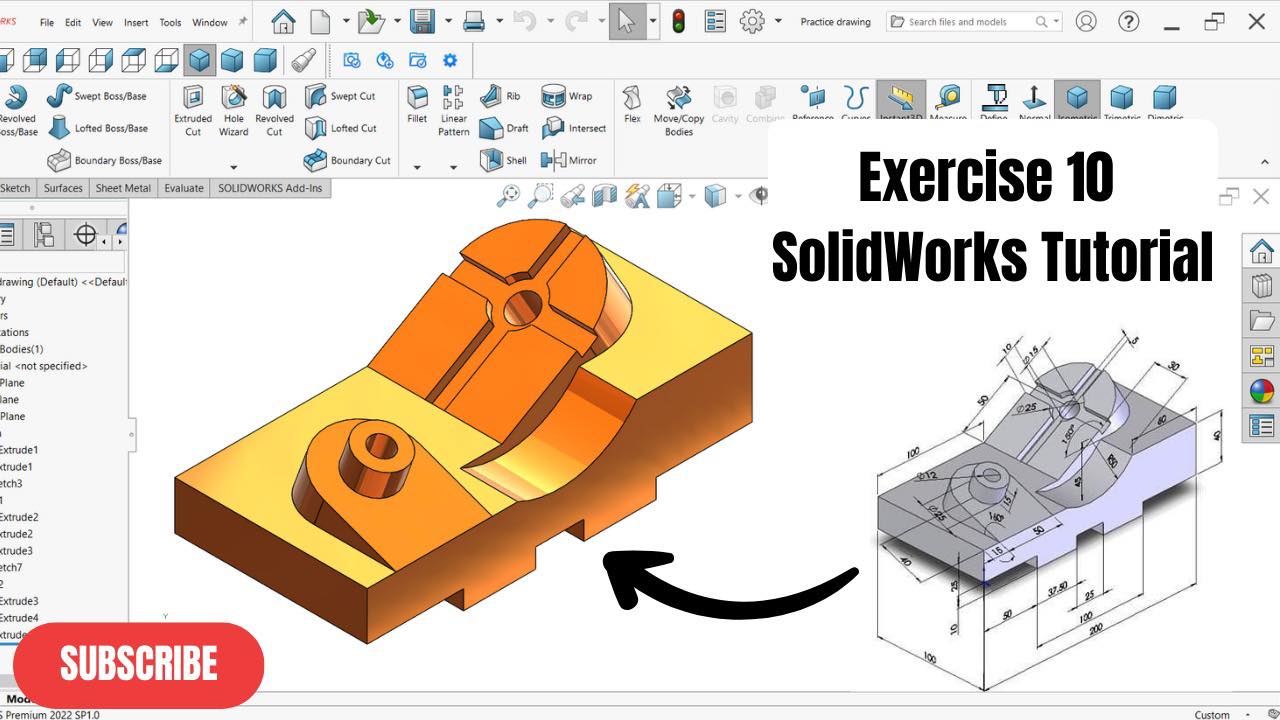Click the Swept Boss/Base tool

tap(97, 96)
